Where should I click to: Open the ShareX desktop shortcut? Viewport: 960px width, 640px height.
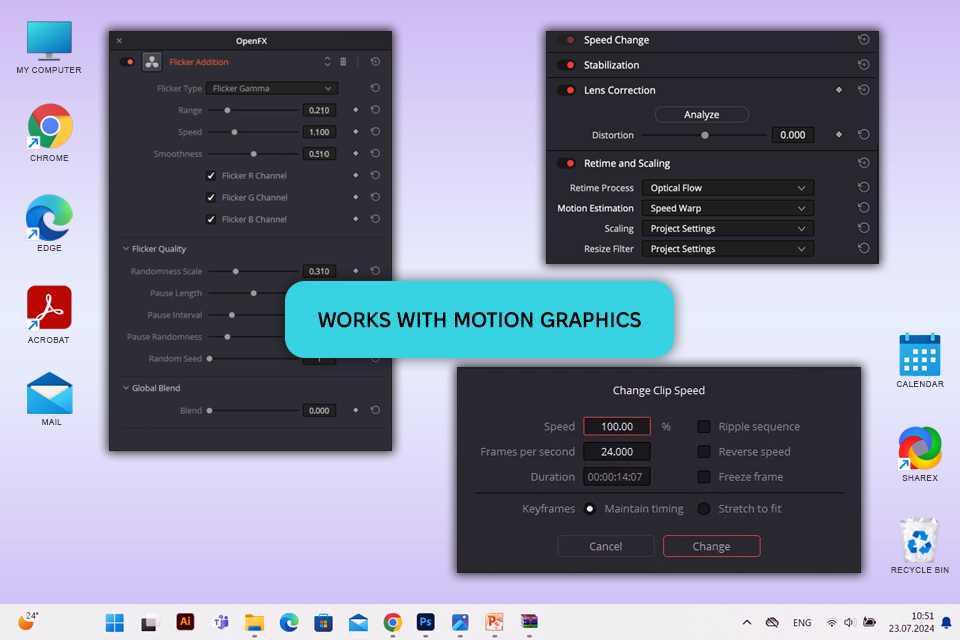click(920, 454)
